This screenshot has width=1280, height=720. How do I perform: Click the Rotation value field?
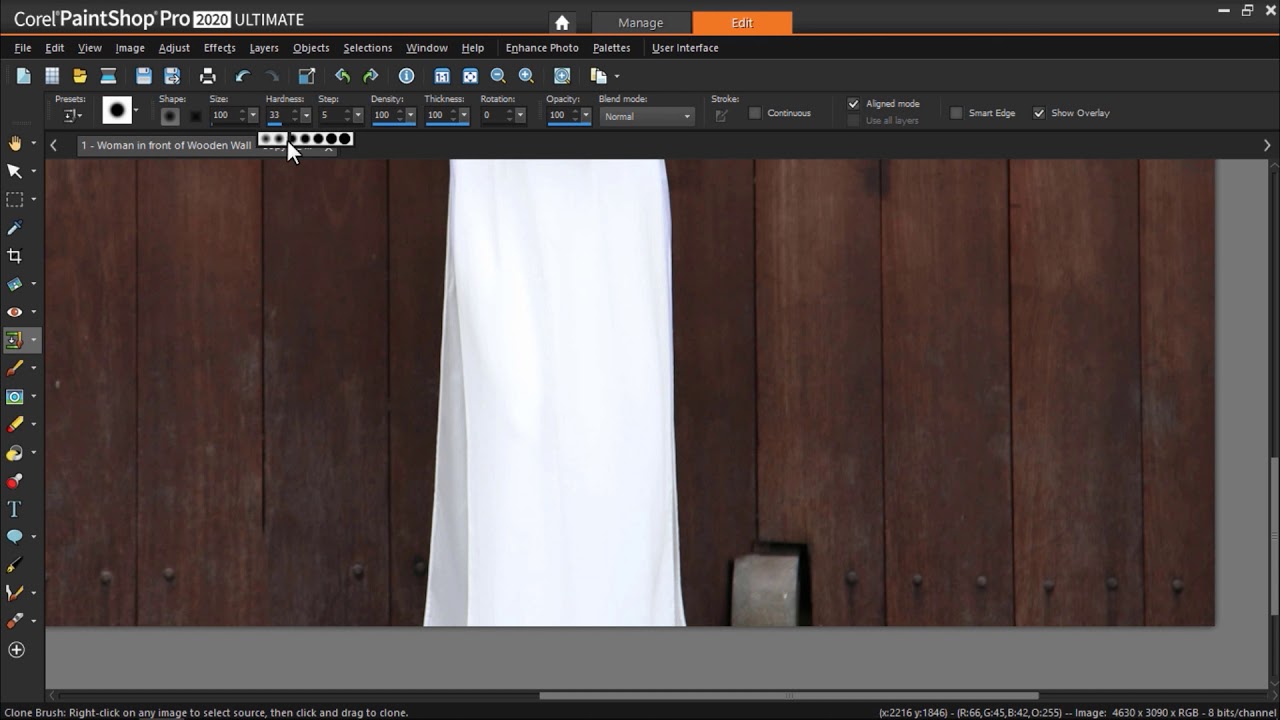click(495, 115)
